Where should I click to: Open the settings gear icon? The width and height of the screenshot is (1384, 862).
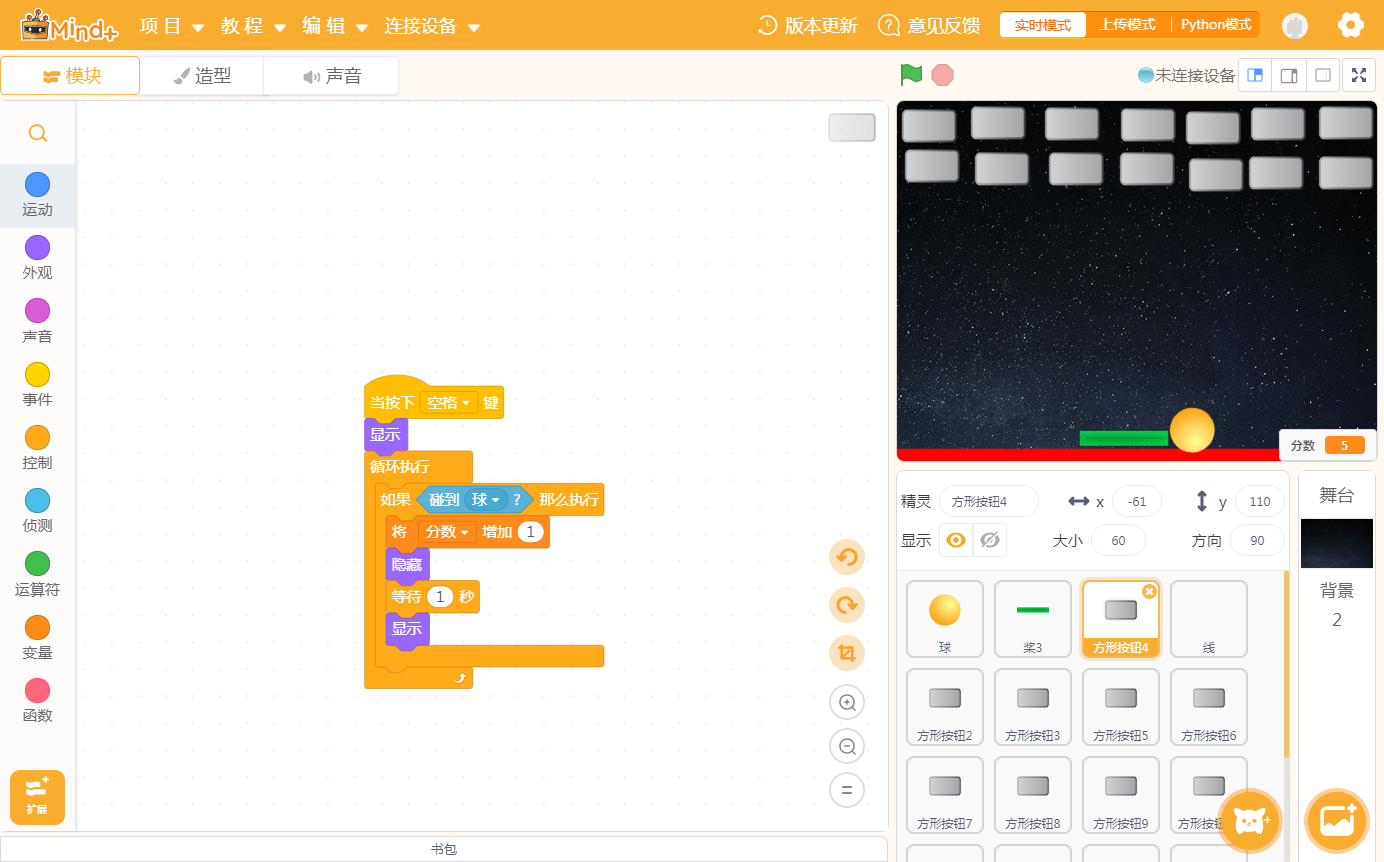pos(1351,25)
